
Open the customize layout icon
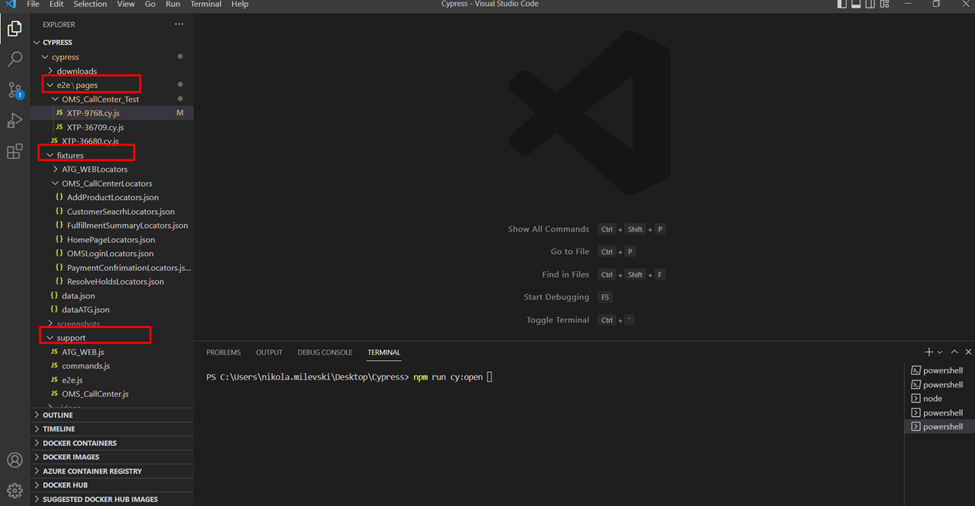(x=884, y=4)
